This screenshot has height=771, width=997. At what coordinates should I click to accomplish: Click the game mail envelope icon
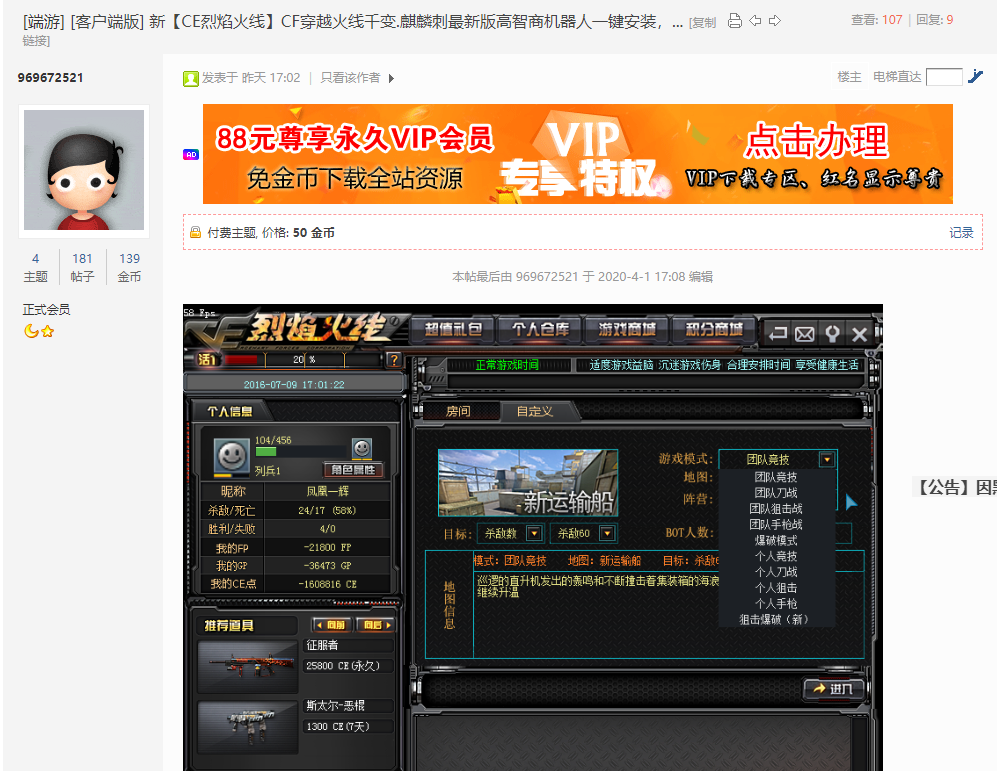tap(804, 334)
